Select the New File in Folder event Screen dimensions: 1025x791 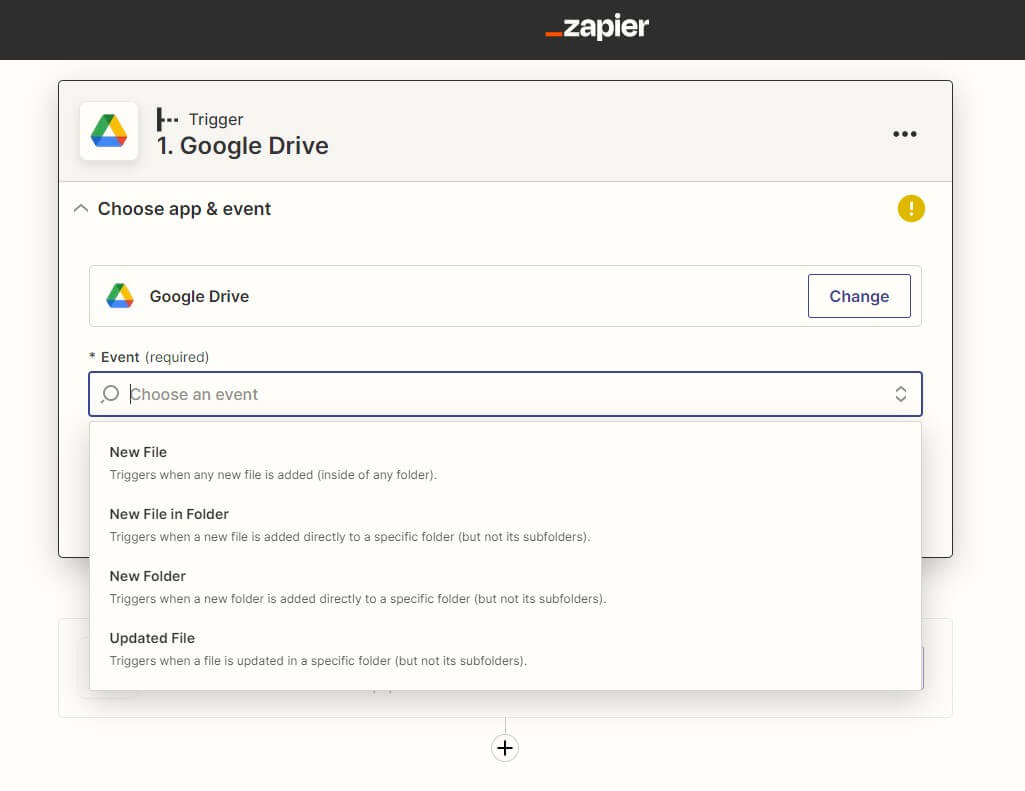click(505, 525)
